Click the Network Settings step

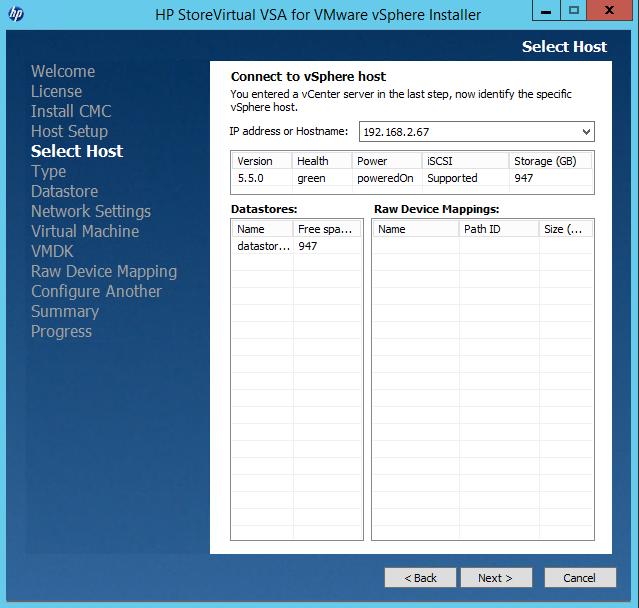[91, 211]
